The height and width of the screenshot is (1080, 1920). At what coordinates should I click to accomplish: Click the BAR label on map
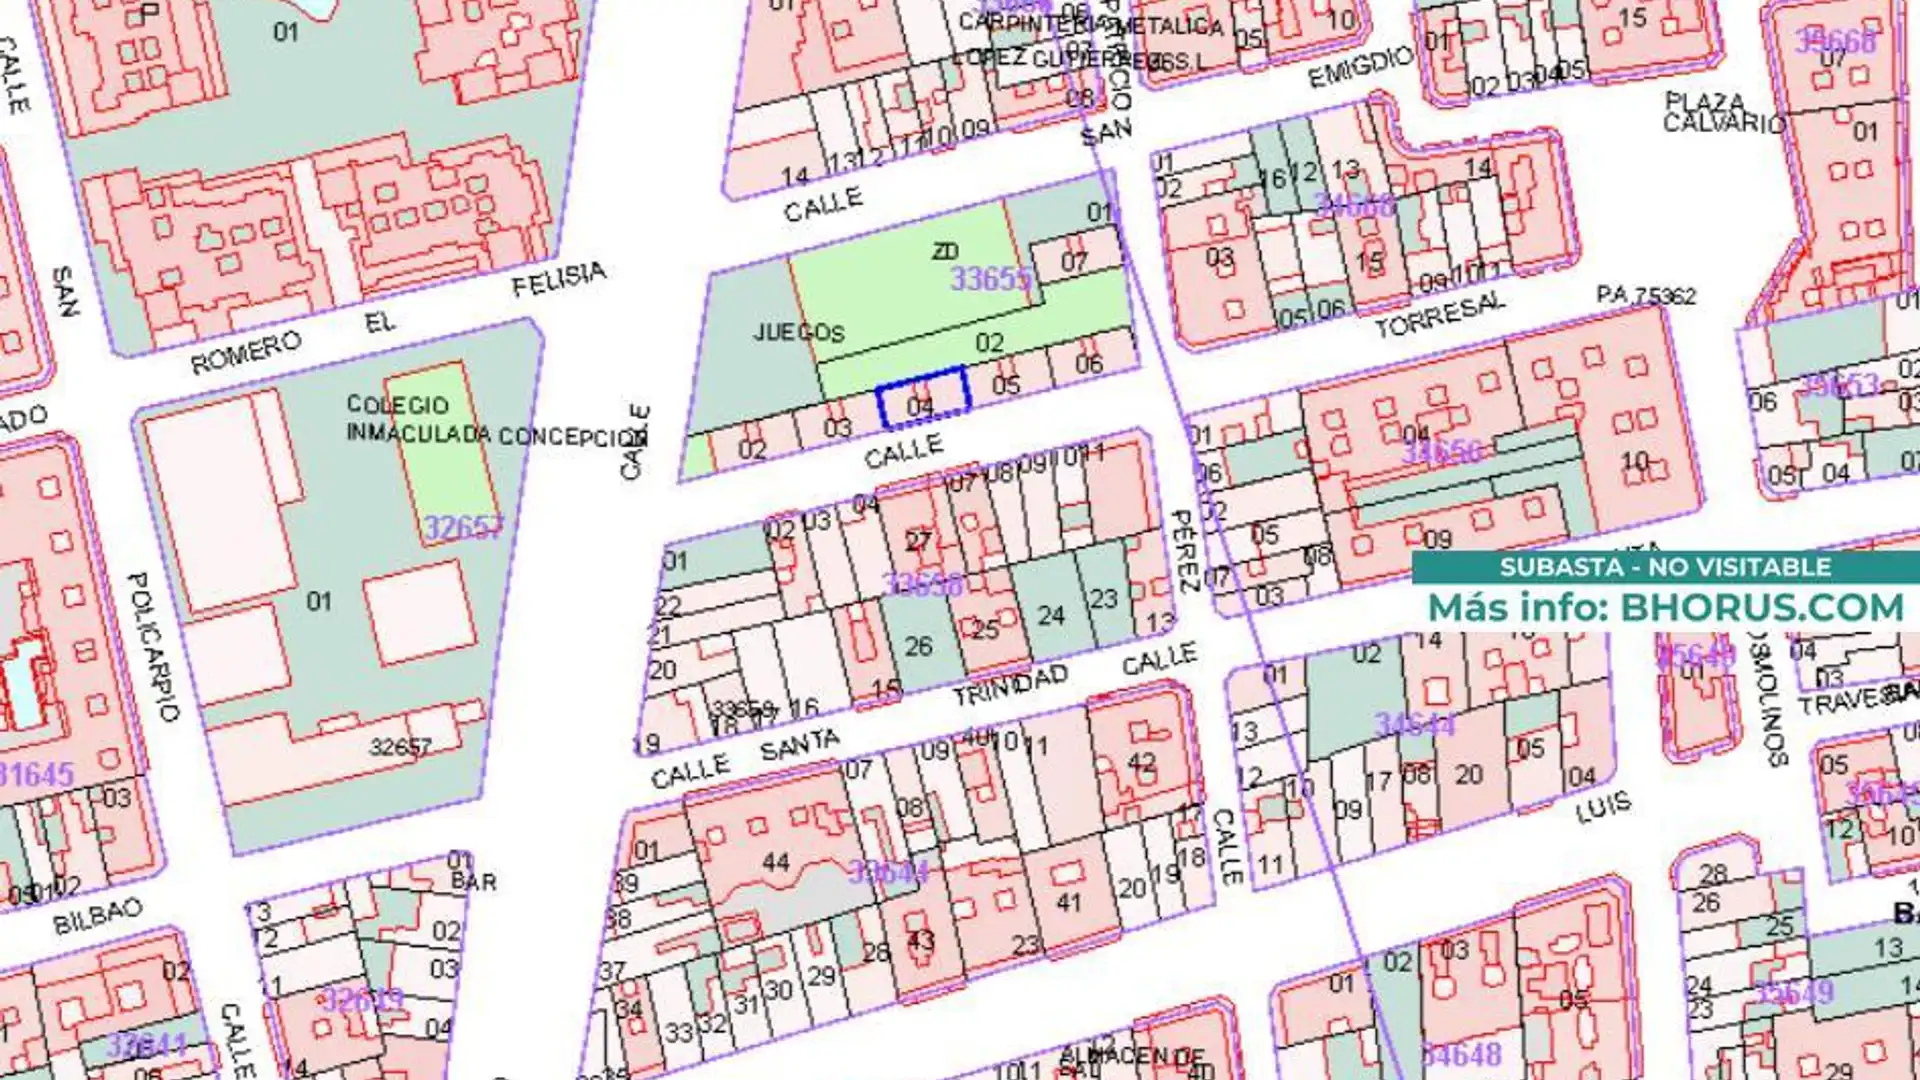coord(473,882)
